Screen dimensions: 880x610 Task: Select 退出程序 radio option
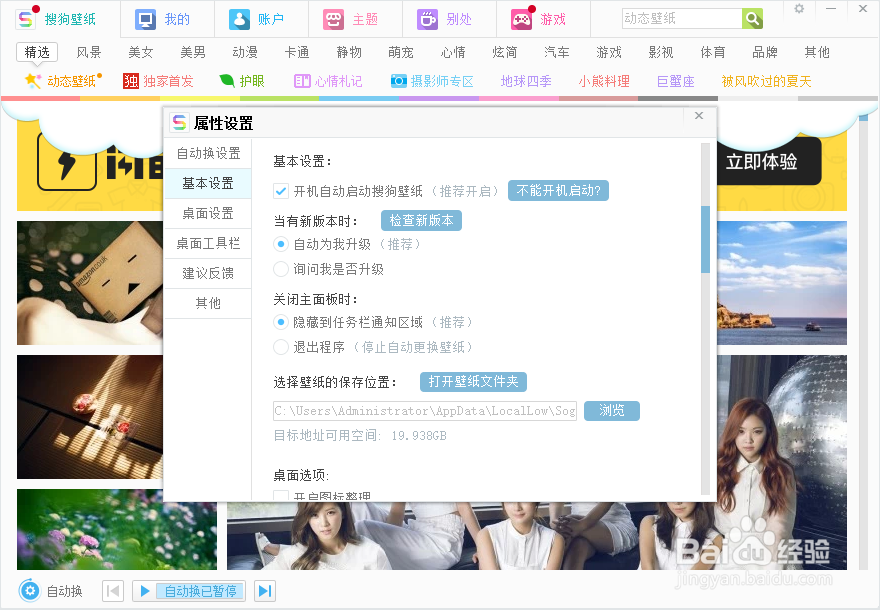point(281,347)
